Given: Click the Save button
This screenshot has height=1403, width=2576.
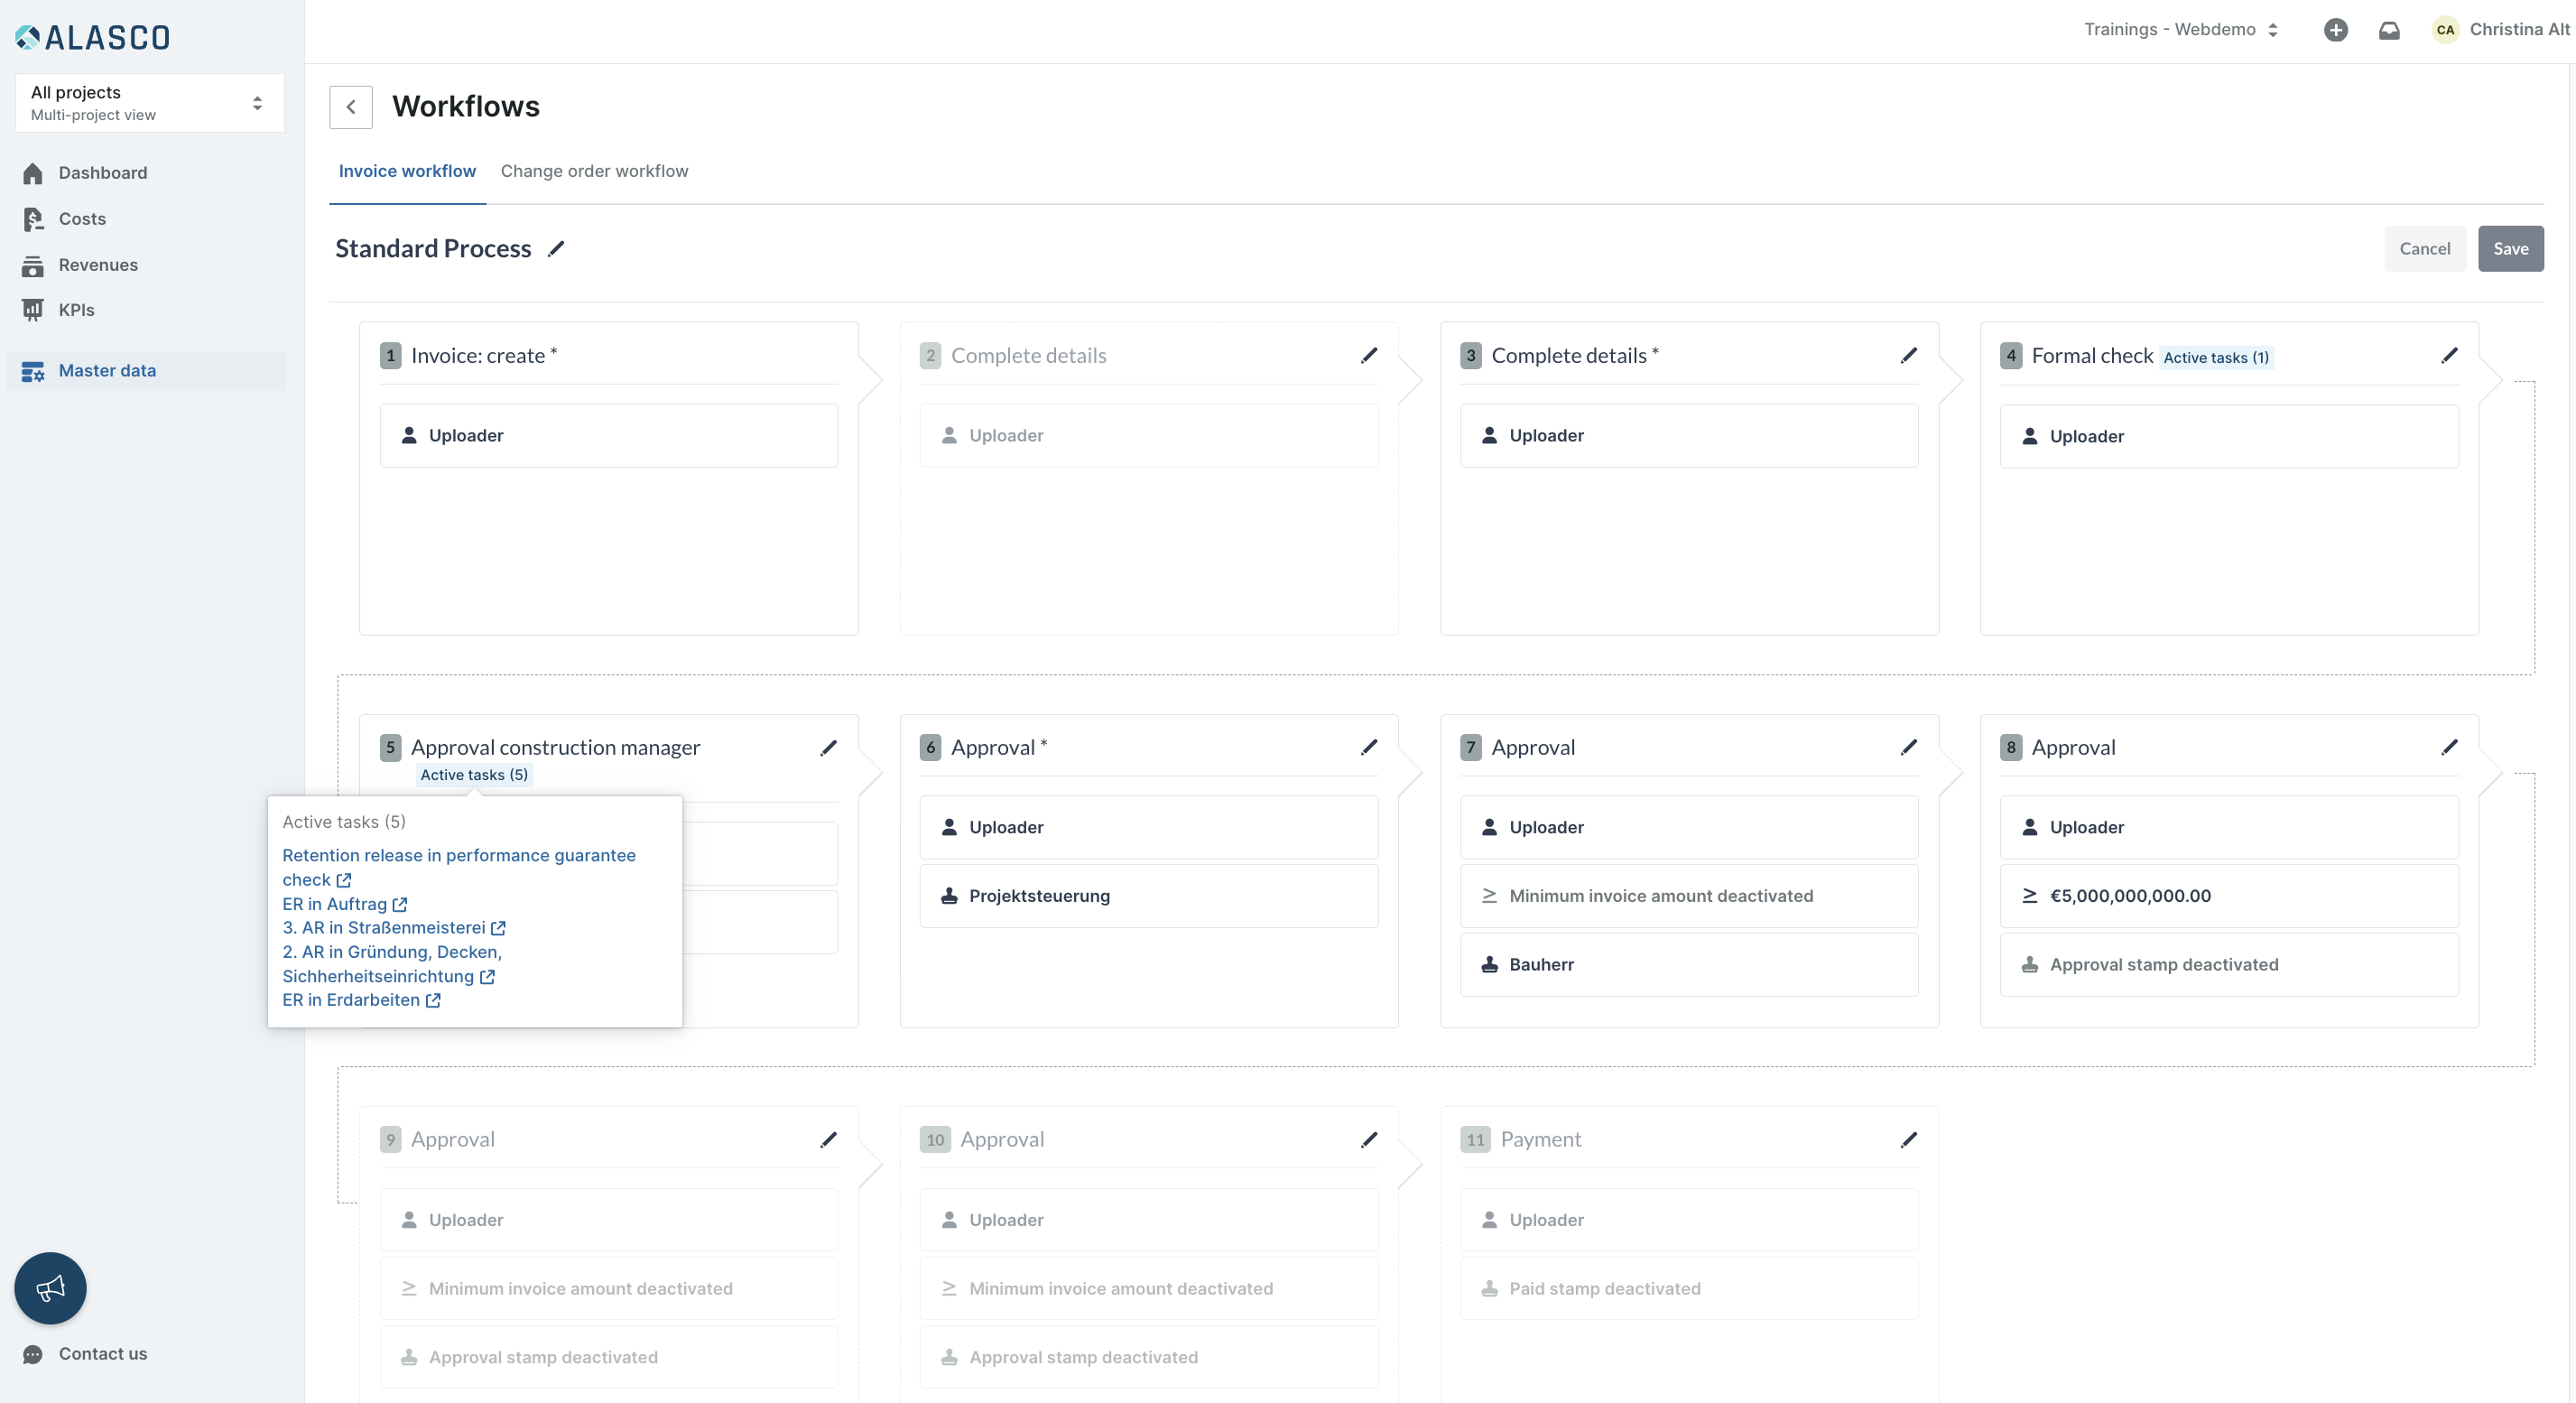Looking at the screenshot, I should coord(2510,249).
